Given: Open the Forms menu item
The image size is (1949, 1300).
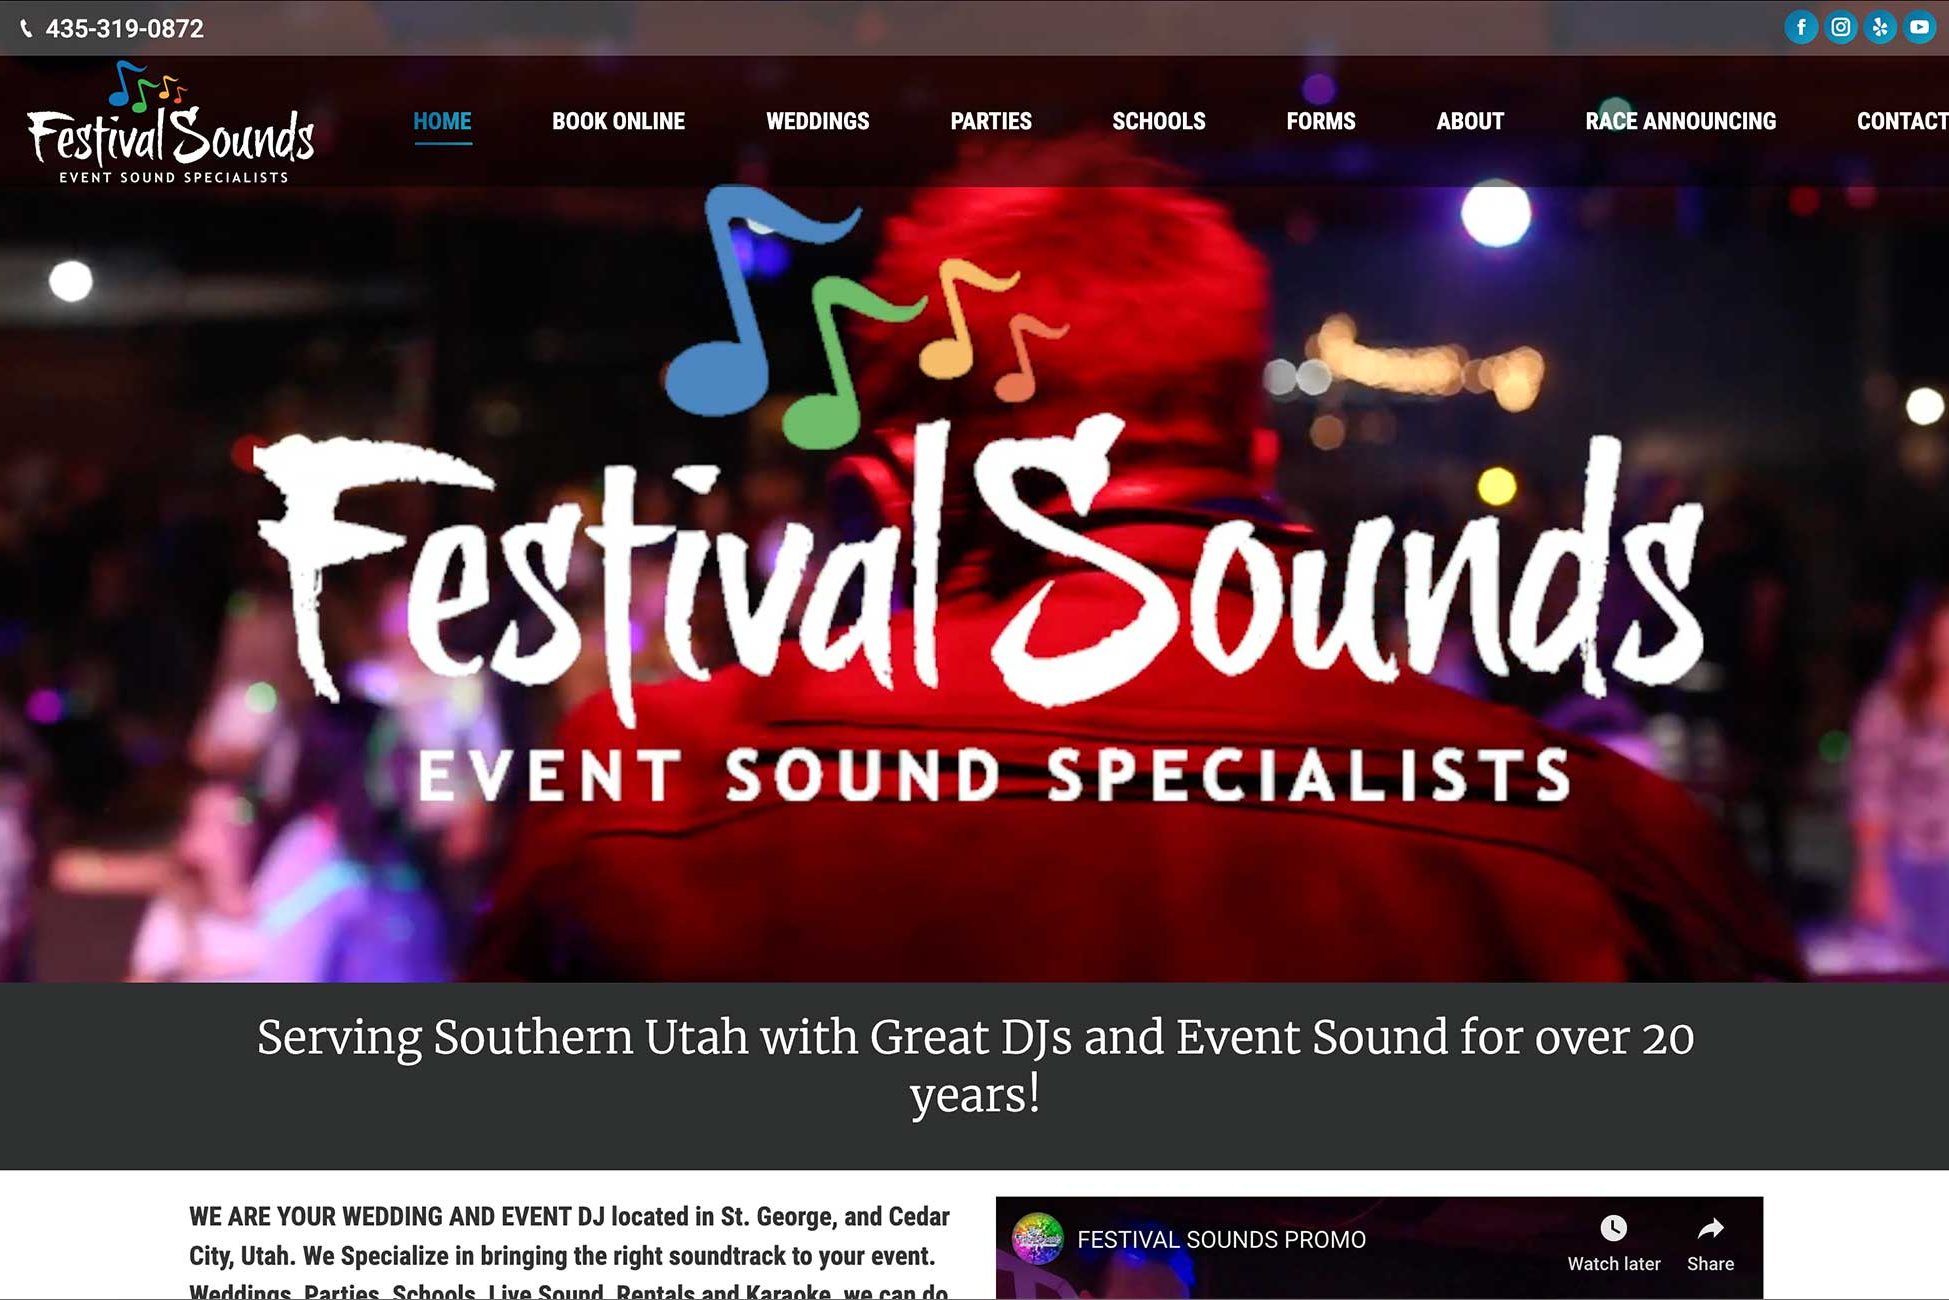Looking at the screenshot, I should [x=1321, y=121].
